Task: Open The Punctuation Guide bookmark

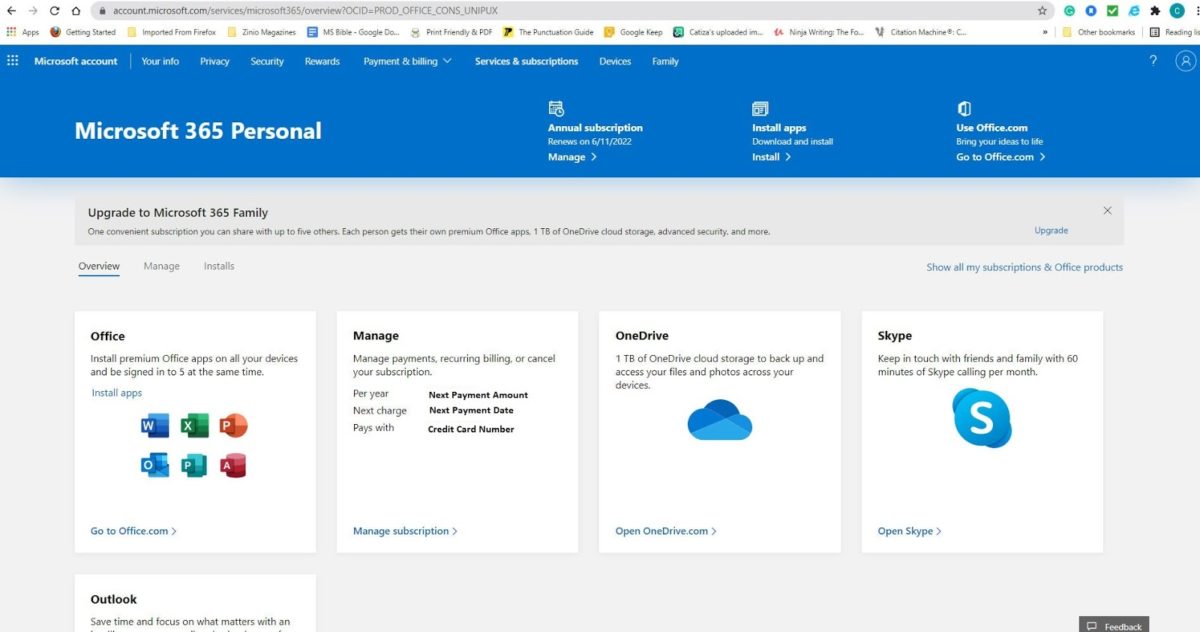Action: tap(548, 32)
